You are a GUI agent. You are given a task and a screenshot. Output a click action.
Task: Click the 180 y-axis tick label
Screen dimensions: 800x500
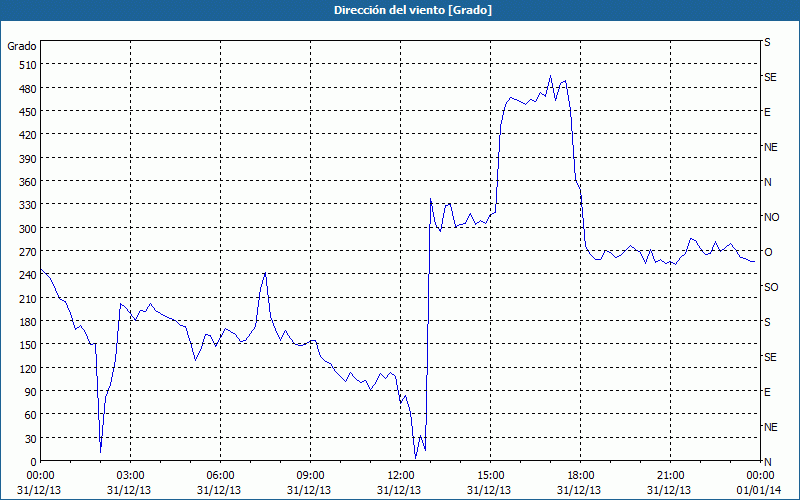pos(28,322)
